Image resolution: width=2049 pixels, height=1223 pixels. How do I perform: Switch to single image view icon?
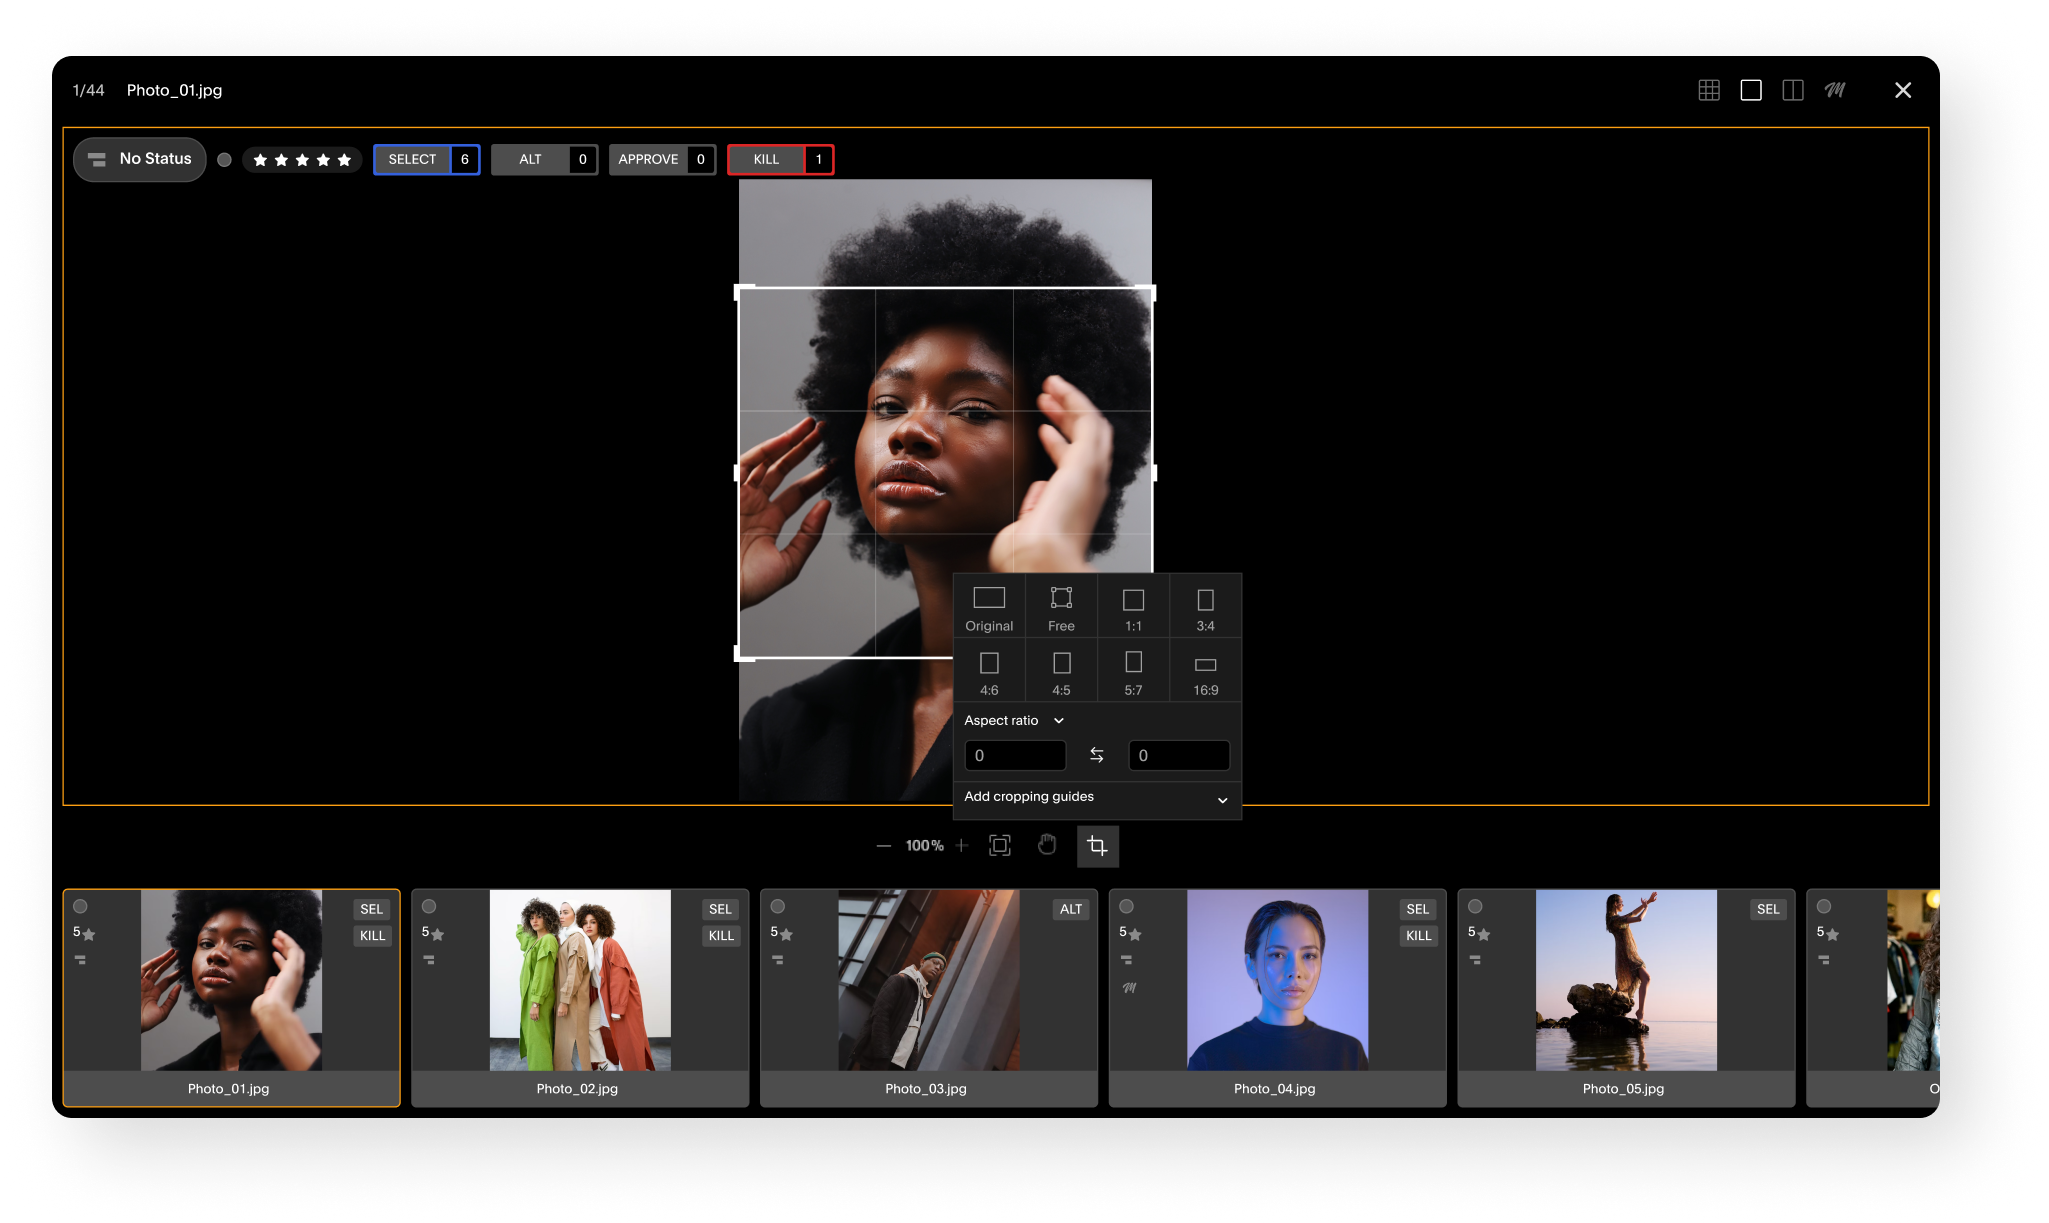[1751, 90]
